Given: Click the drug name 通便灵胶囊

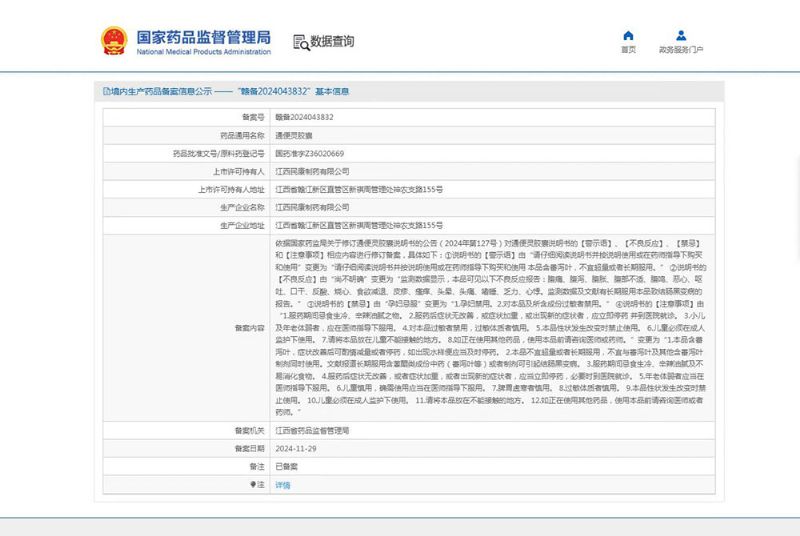Looking at the screenshot, I should (294, 135).
